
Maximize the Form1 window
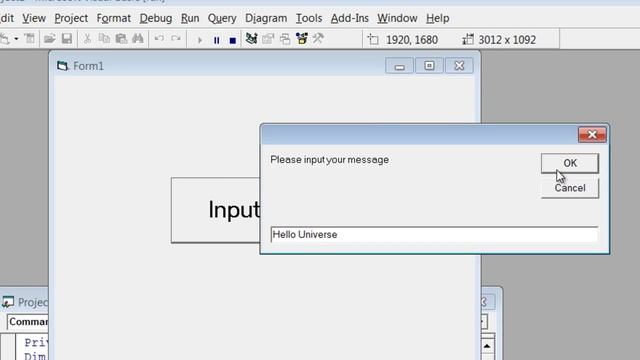pos(429,66)
